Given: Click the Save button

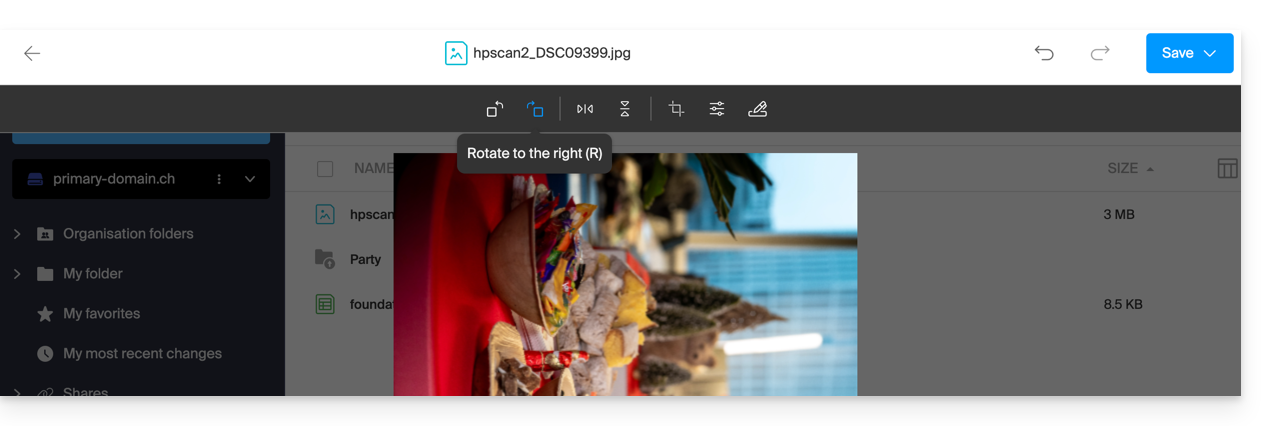Looking at the screenshot, I should (x=1176, y=53).
